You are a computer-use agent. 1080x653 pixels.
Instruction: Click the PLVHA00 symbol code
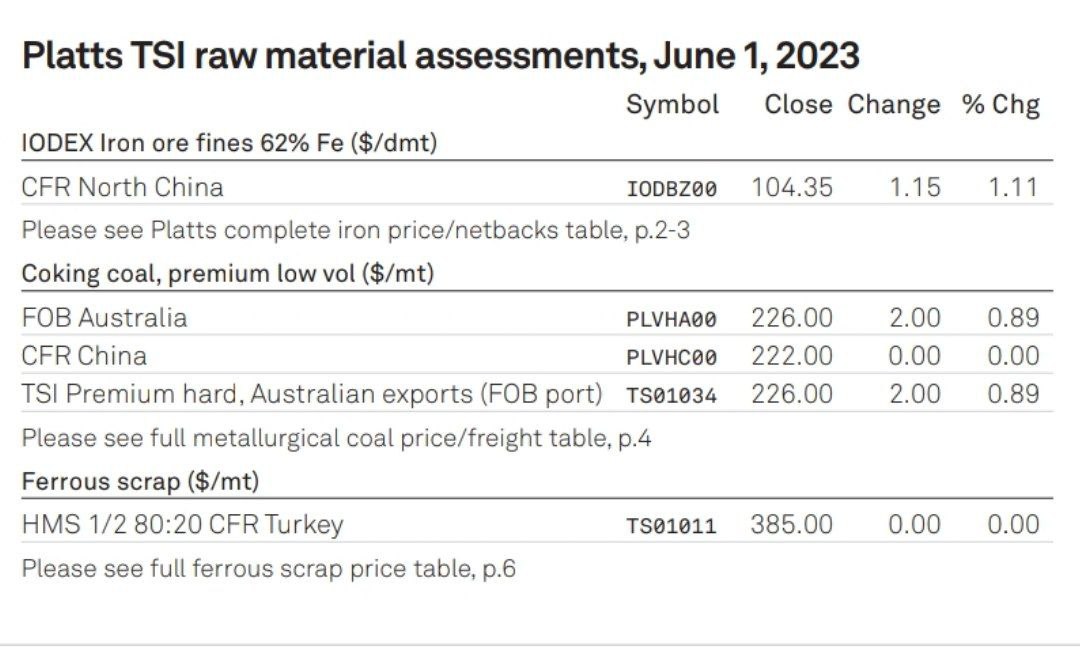tap(671, 319)
